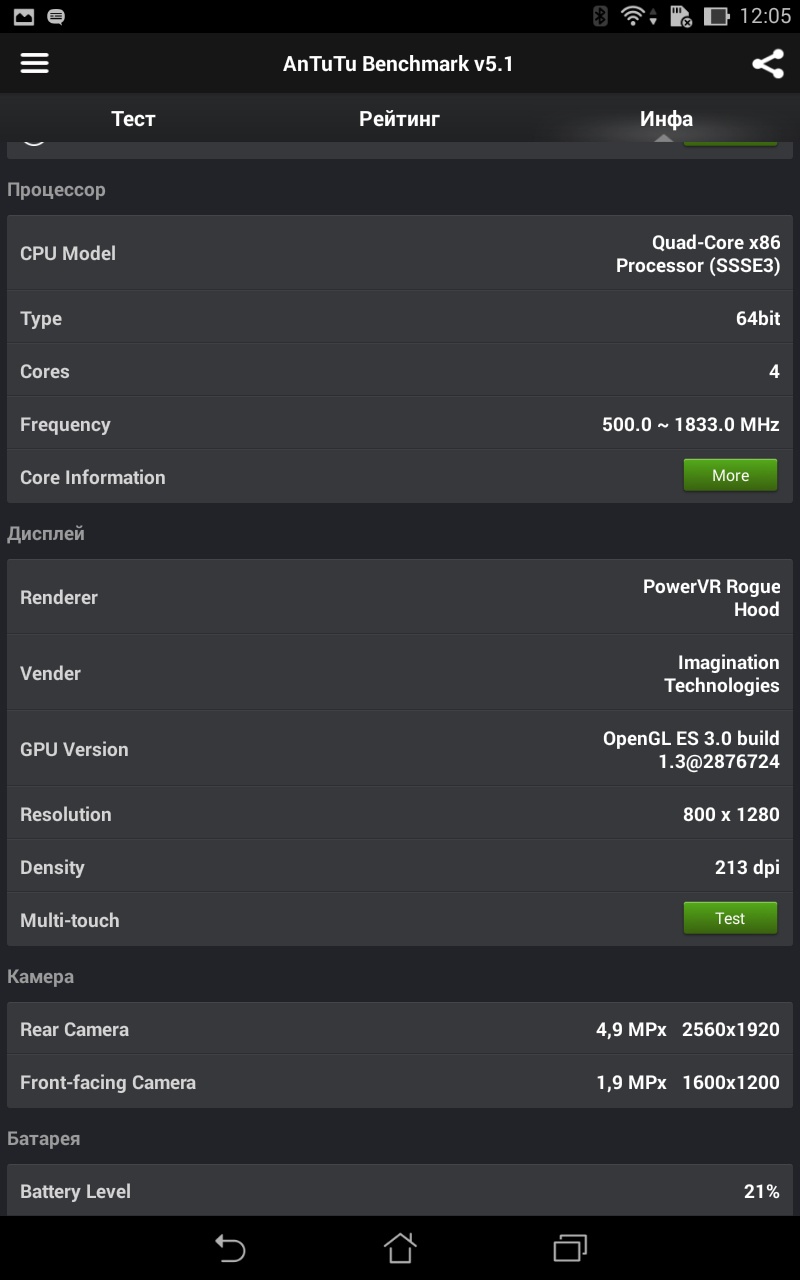
Task: Tap the Rear Camera row
Action: tap(400, 1029)
